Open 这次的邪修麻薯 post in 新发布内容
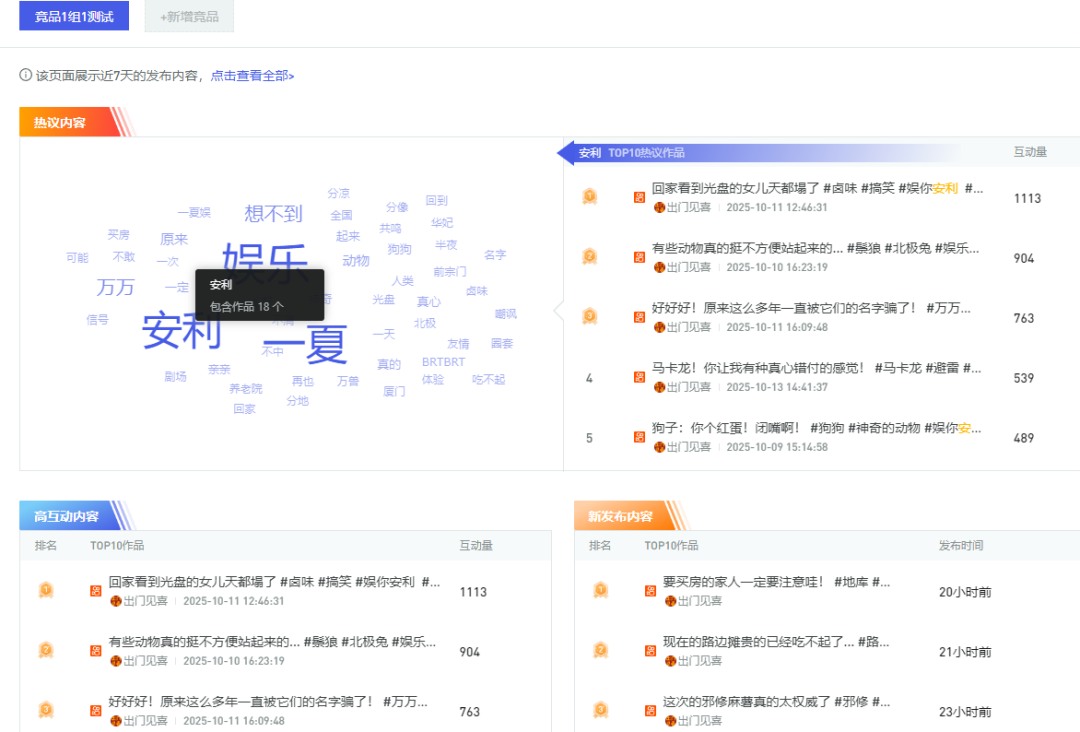 coord(776,702)
